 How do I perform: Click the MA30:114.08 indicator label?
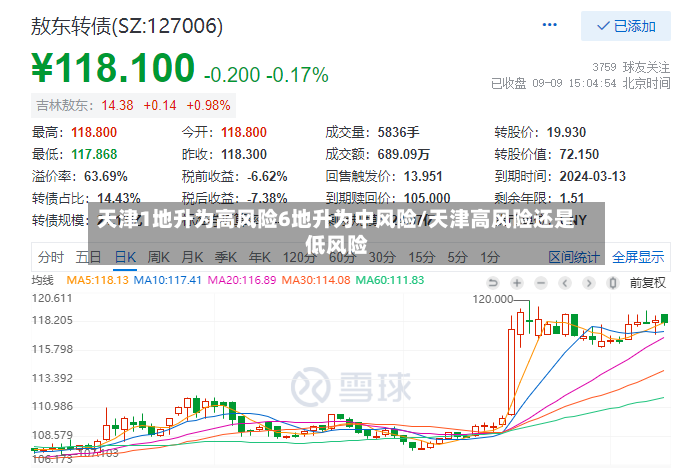[316, 280]
